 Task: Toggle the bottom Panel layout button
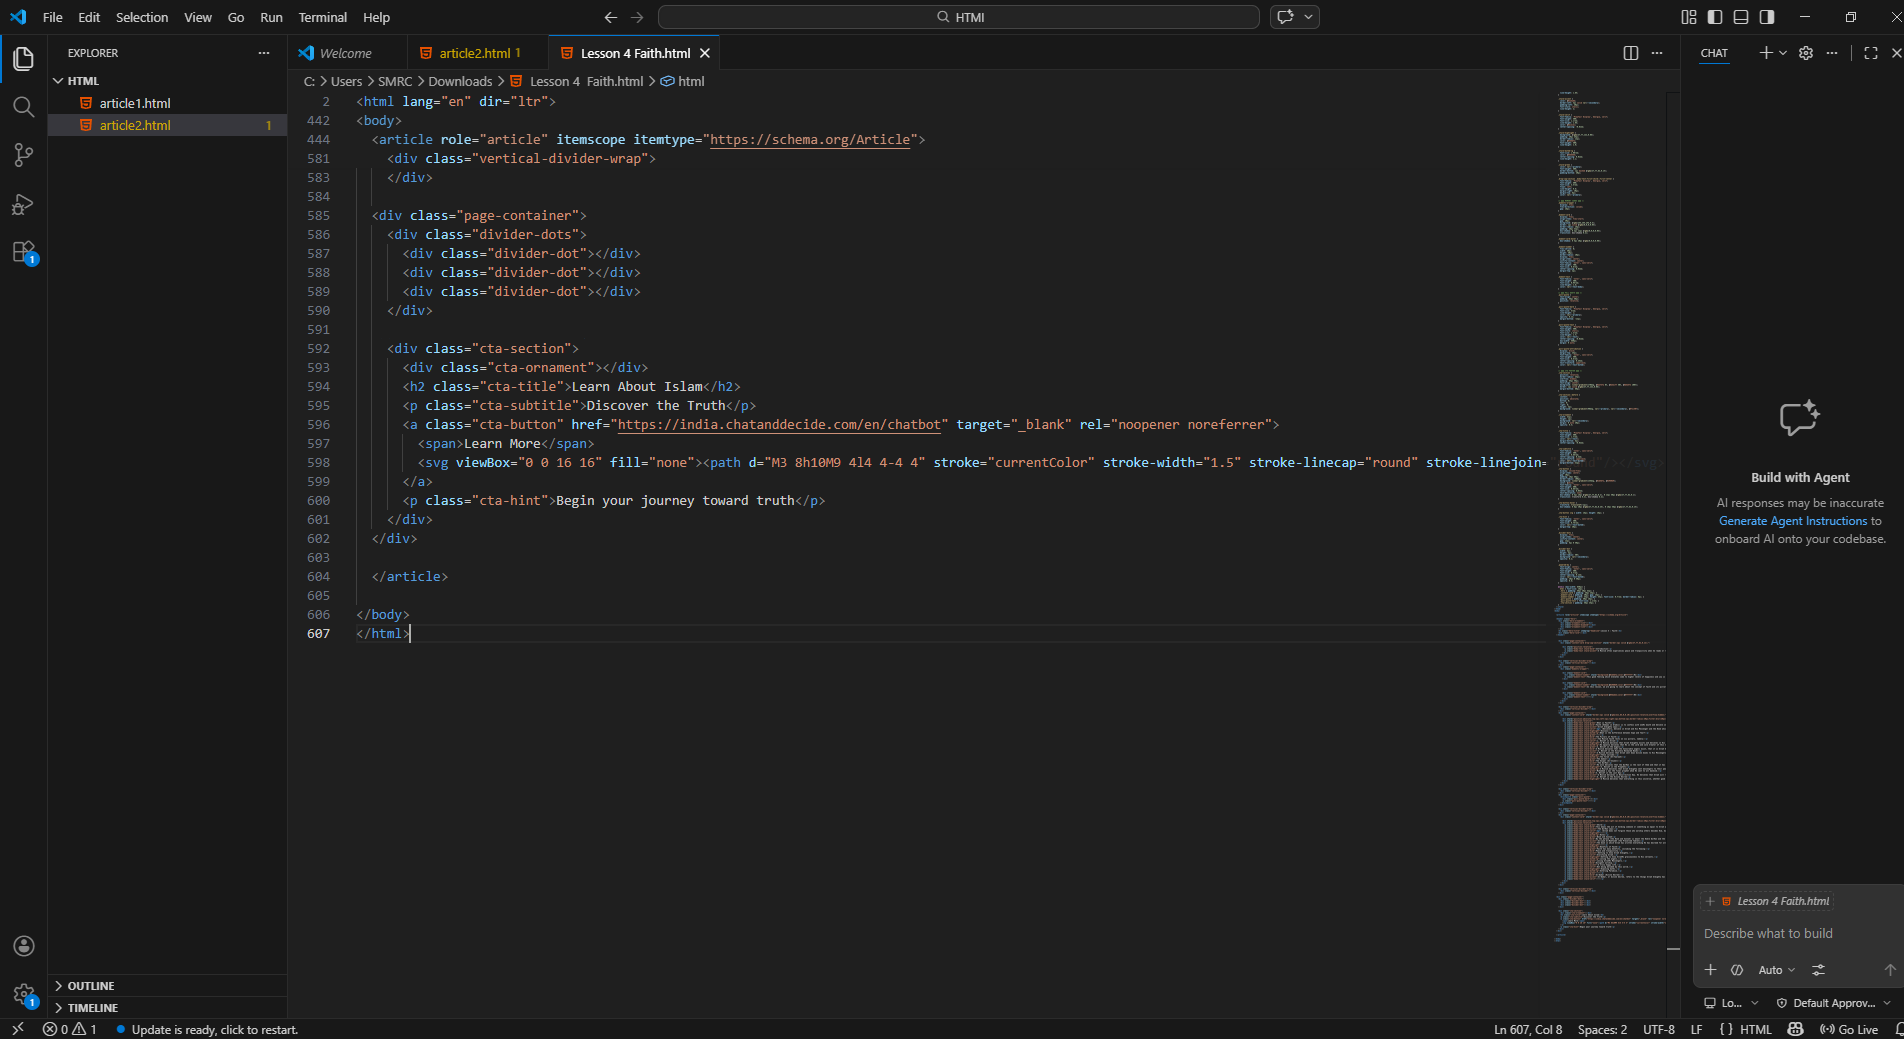[1741, 17]
